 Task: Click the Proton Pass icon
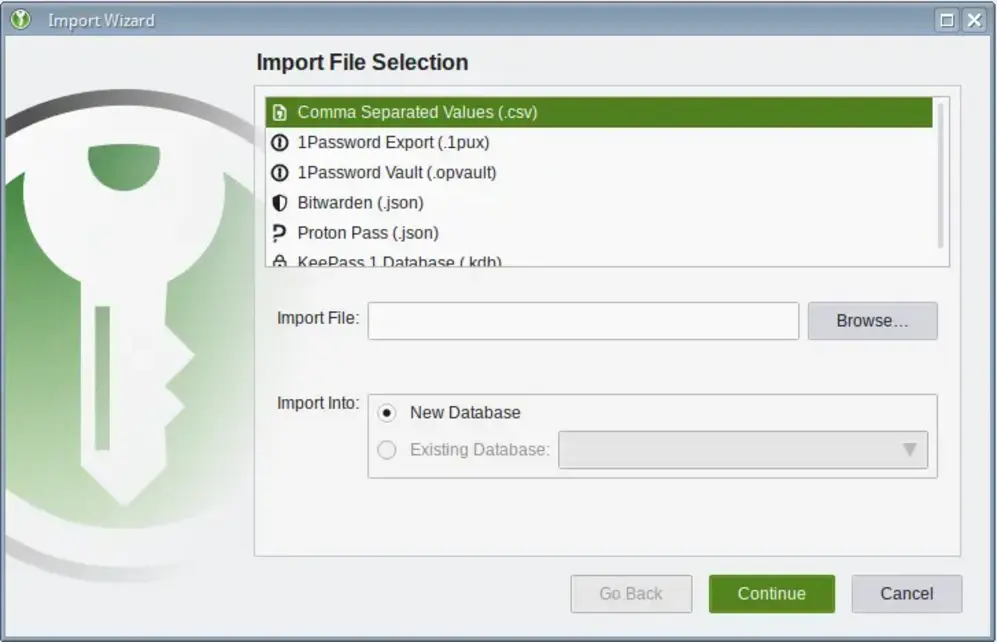point(279,233)
